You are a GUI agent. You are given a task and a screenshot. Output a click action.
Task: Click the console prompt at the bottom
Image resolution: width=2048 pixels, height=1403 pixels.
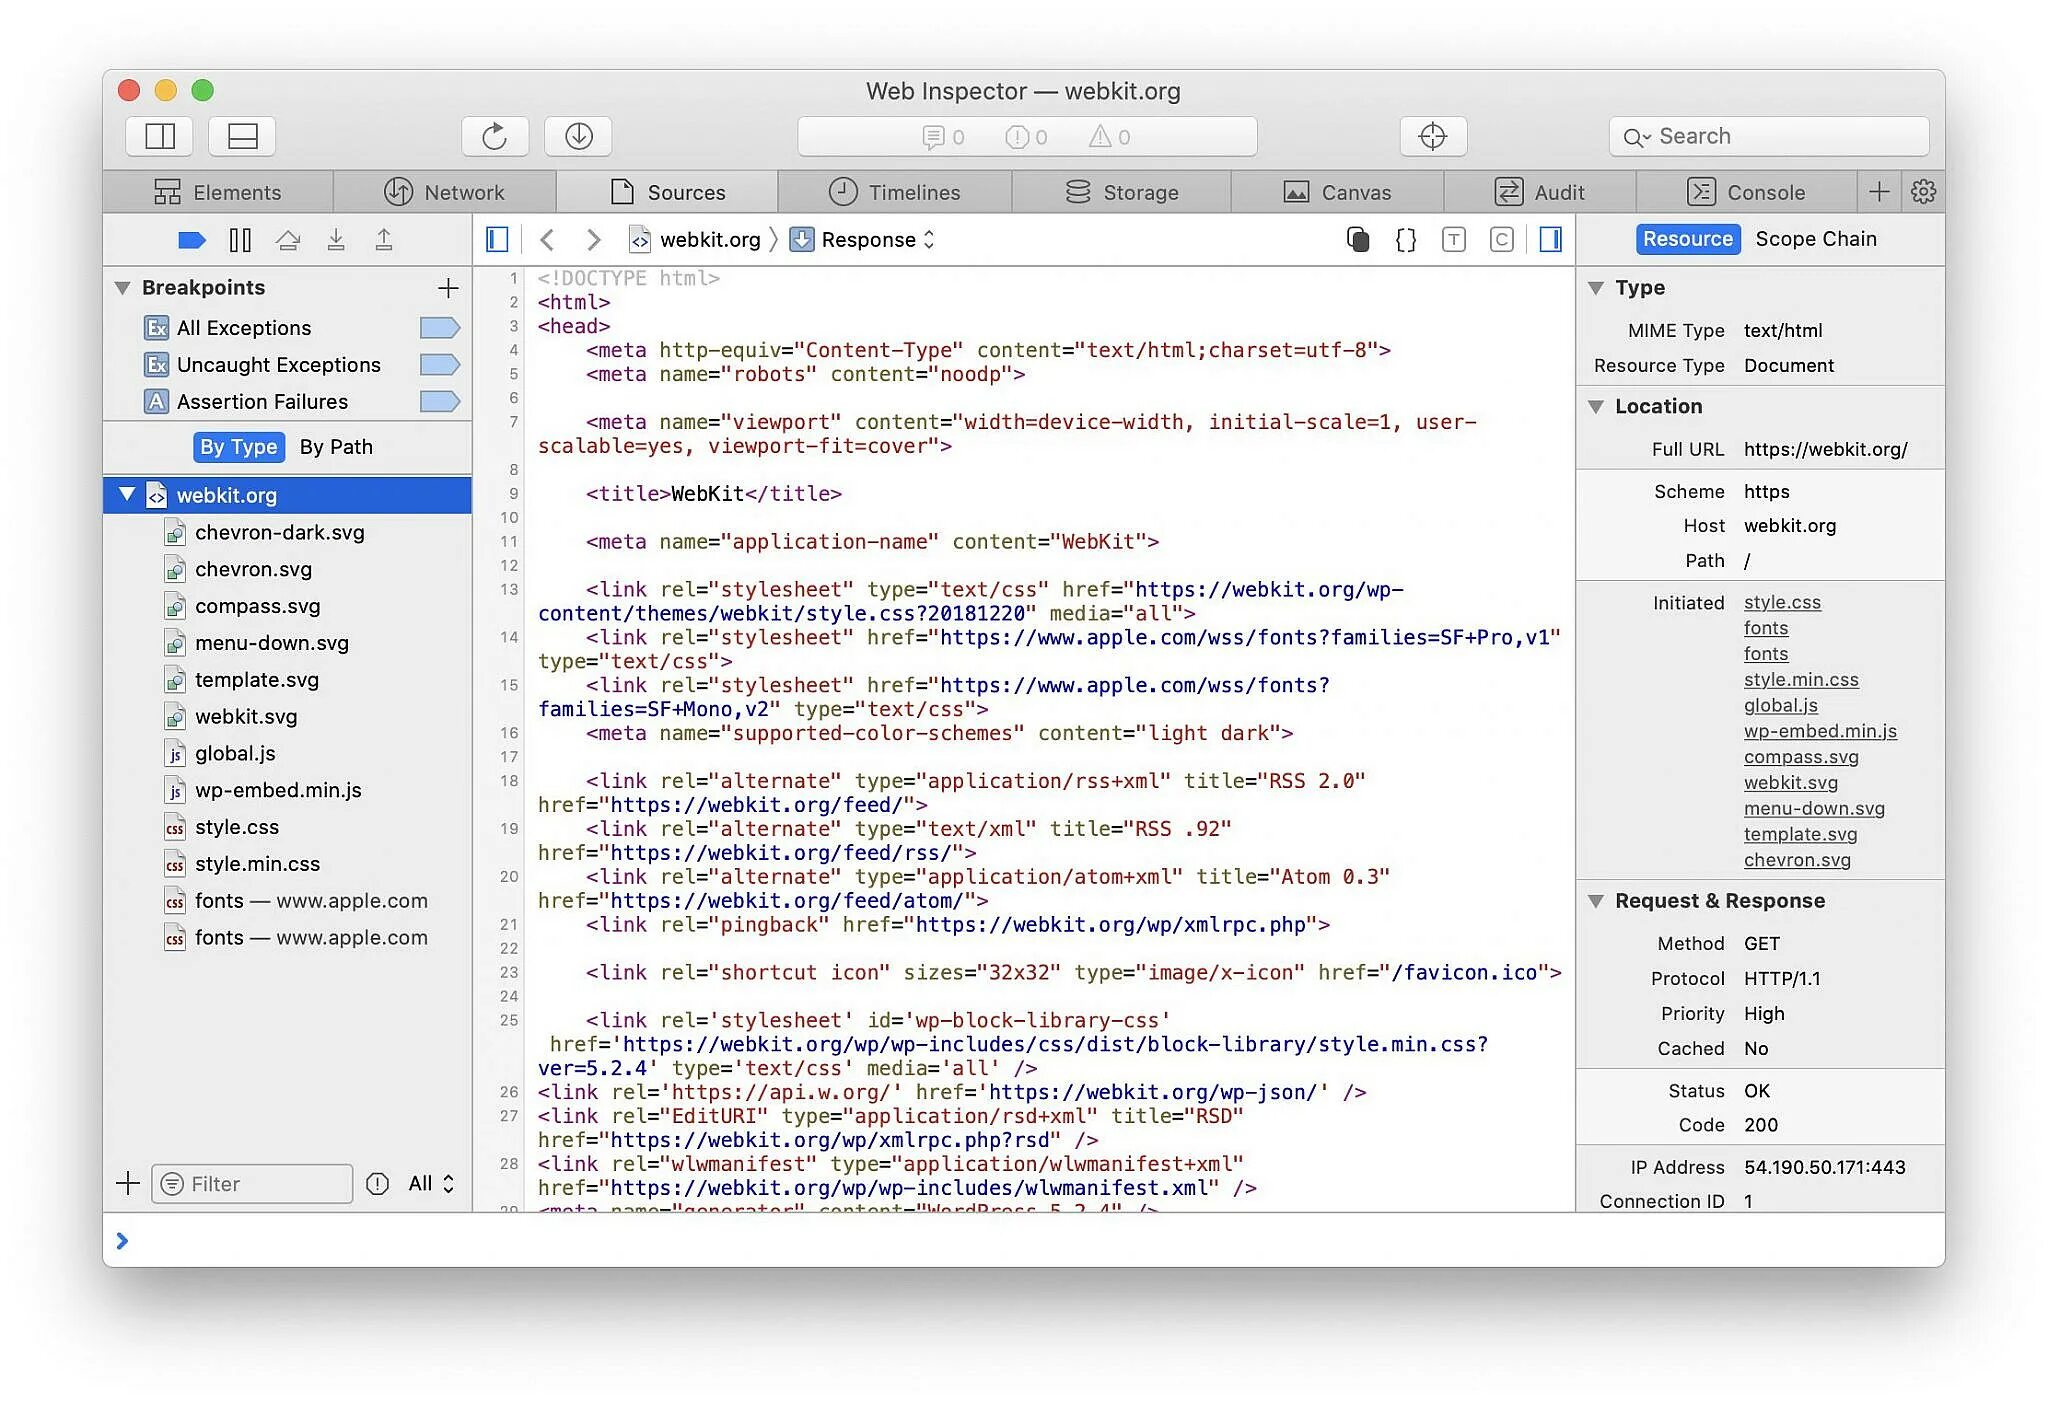point(1023,1241)
